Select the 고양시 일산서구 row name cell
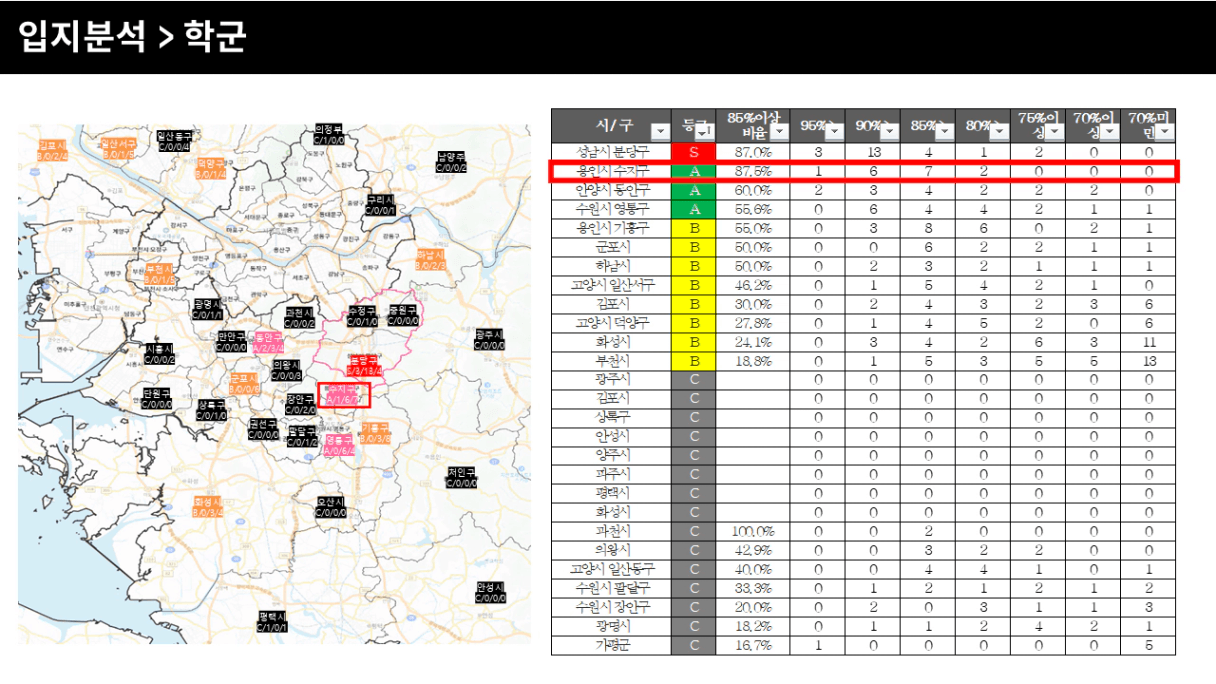1216x684 pixels. click(x=612, y=285)
